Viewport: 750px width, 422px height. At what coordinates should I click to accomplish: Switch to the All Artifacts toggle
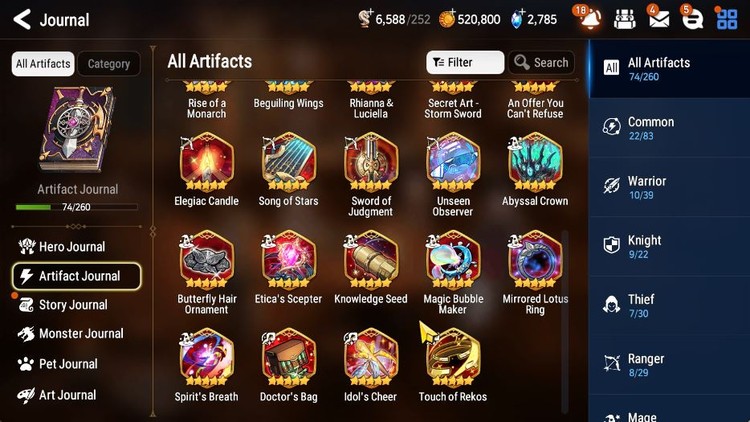click(x=43, y=64)
